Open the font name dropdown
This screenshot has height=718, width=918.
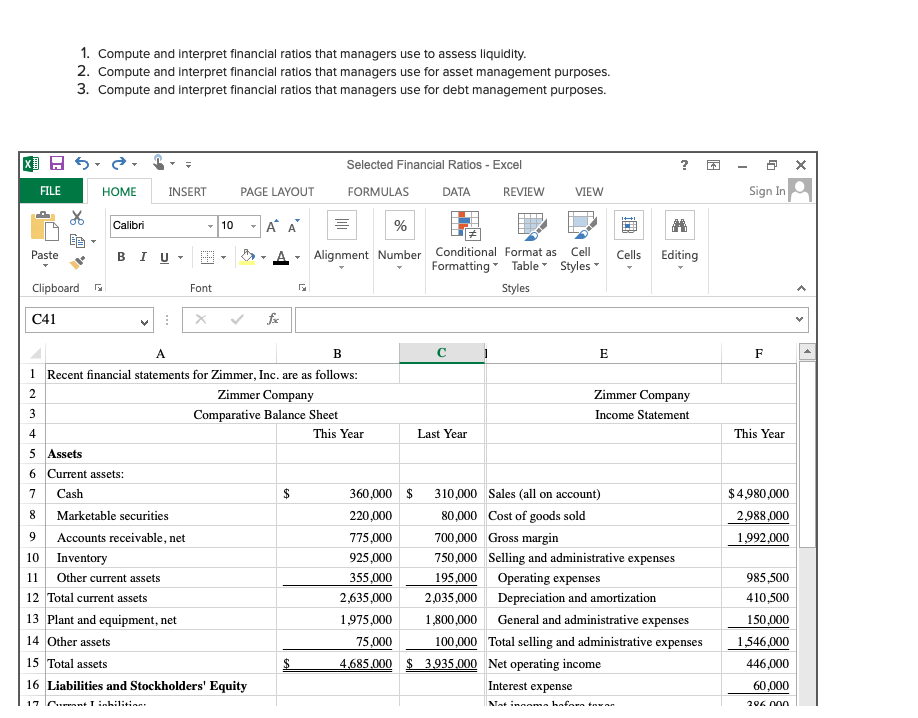click(210, 226)
